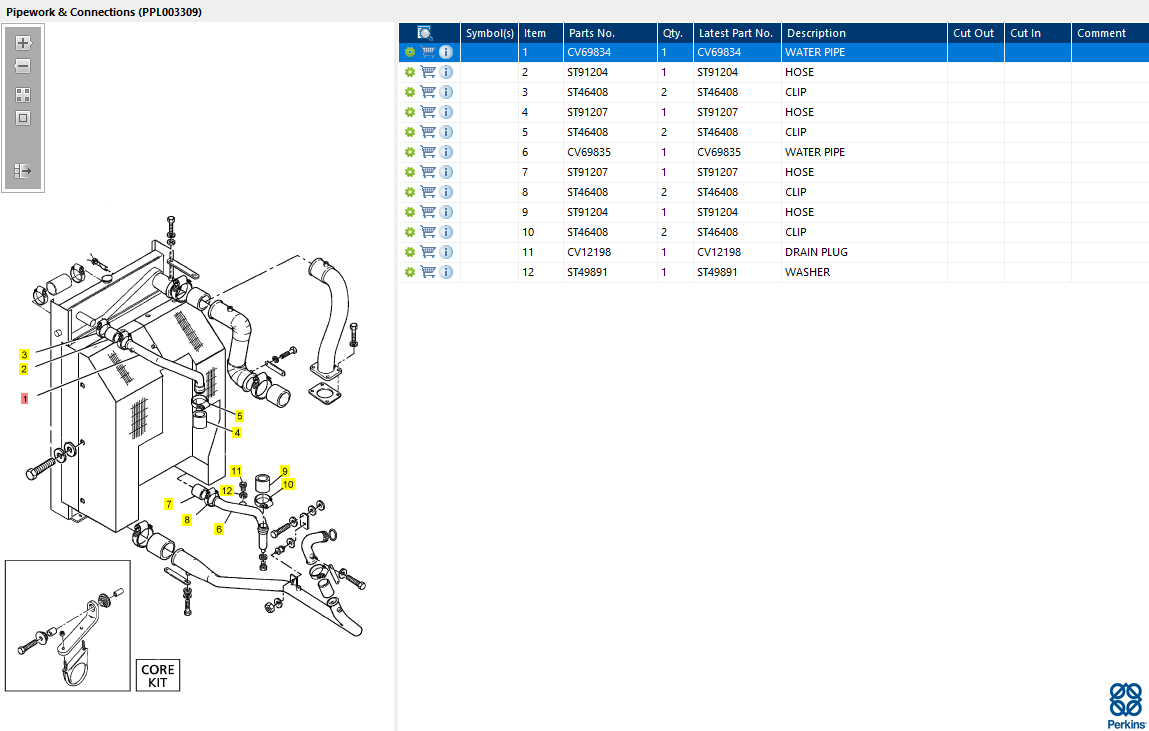Image resolution: width=1149 pixels, height=731 pixels.
Task: Zoom out on the parts diagram
Action: pos(23,66)
